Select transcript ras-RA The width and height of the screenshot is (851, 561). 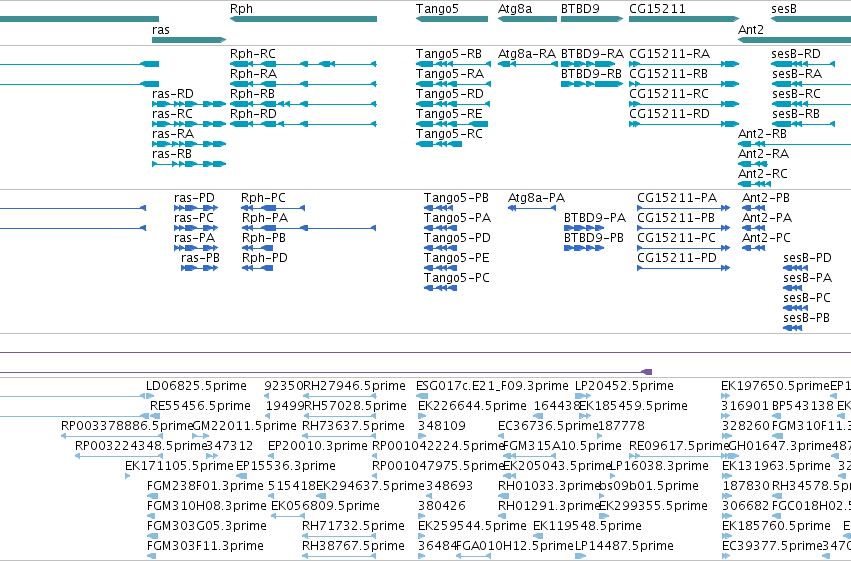(x=189, y=144)
